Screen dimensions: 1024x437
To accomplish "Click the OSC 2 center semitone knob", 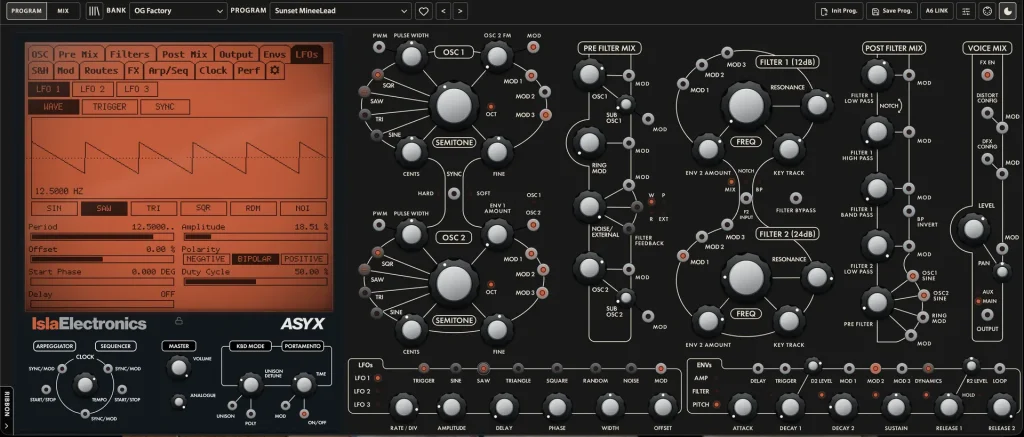I will [454, 283].
